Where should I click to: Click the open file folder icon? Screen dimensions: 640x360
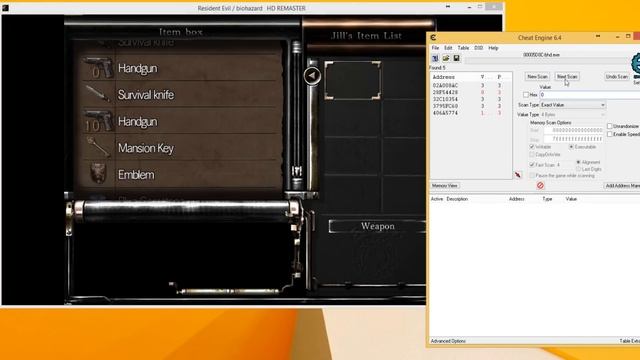pos(446,58)
